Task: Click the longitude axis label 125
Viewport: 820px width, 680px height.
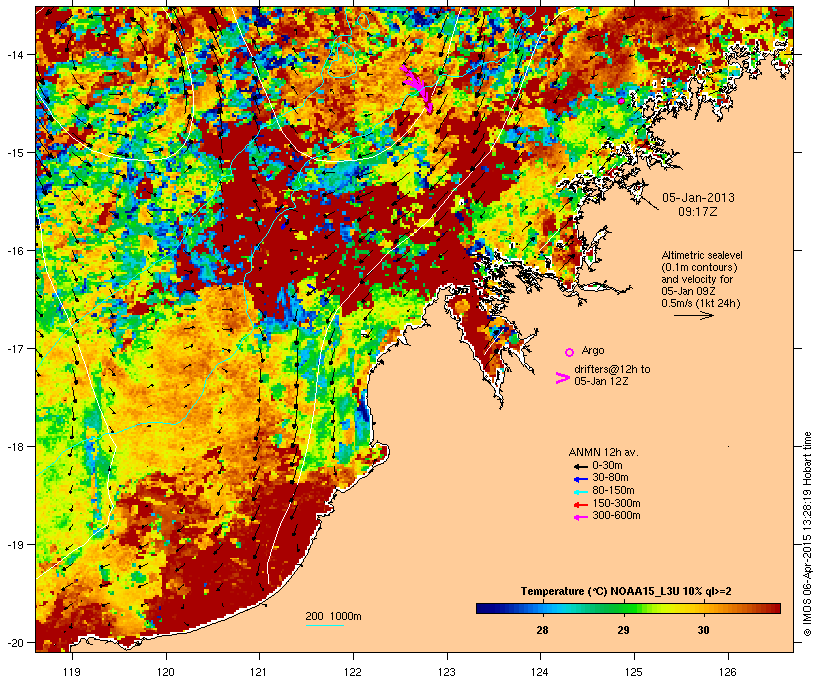Action: pos(634,672)
